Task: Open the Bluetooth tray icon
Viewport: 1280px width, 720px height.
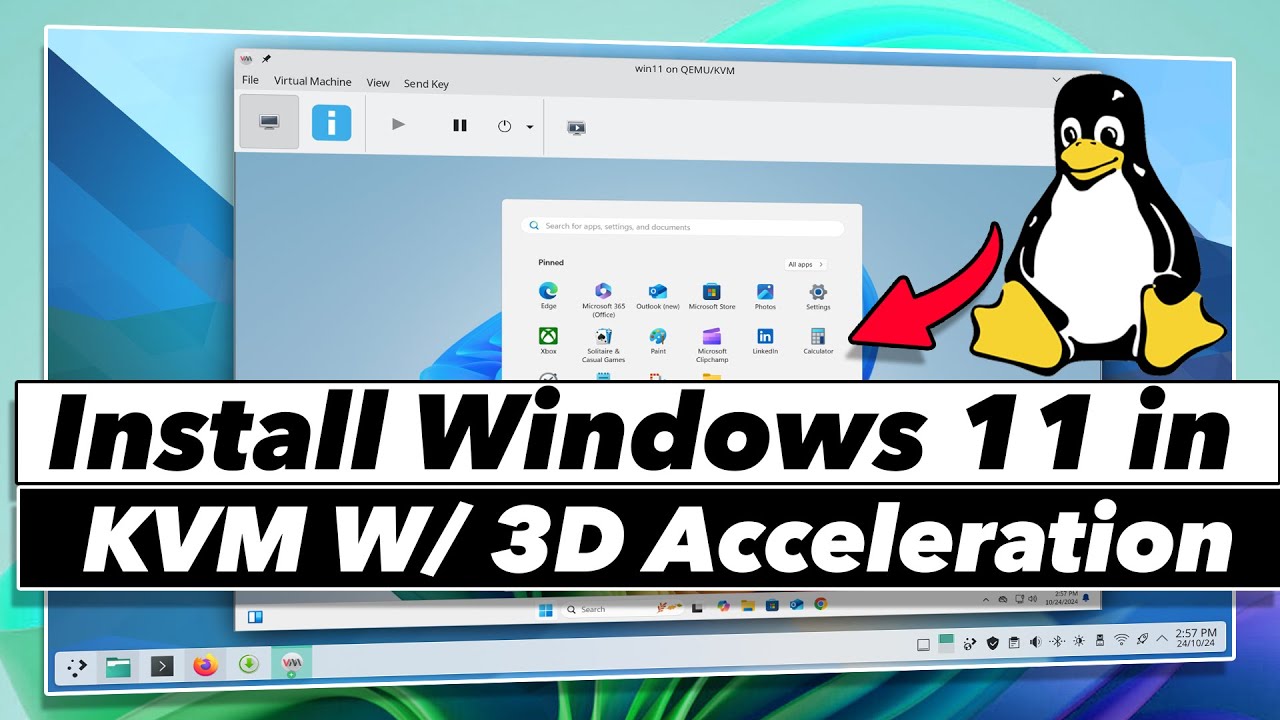Action: coord(1056,640)
